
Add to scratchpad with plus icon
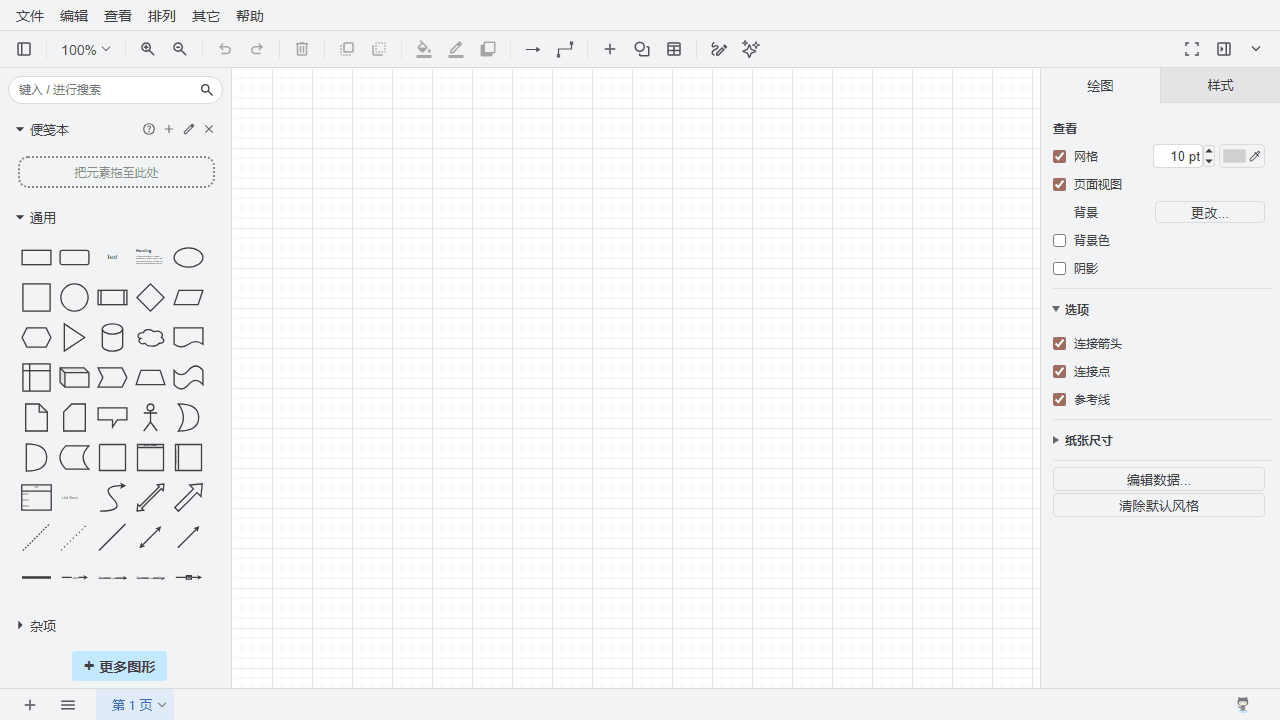pyautogui.click(x=169, y=129)
